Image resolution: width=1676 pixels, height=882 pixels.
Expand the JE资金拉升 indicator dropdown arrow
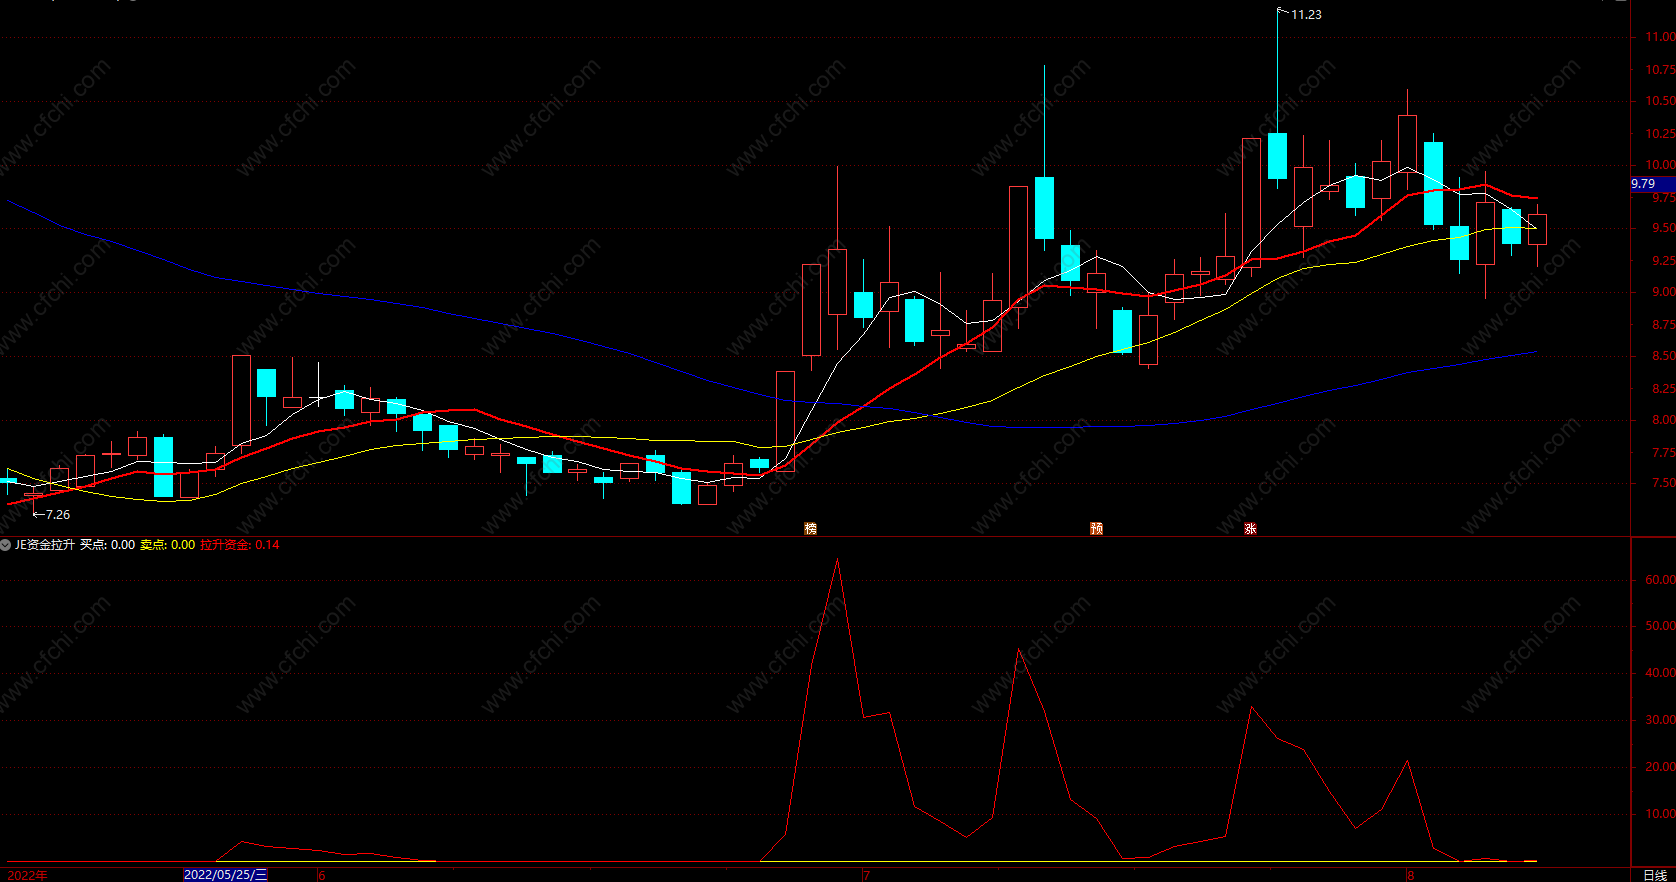[x=6, y=545]
